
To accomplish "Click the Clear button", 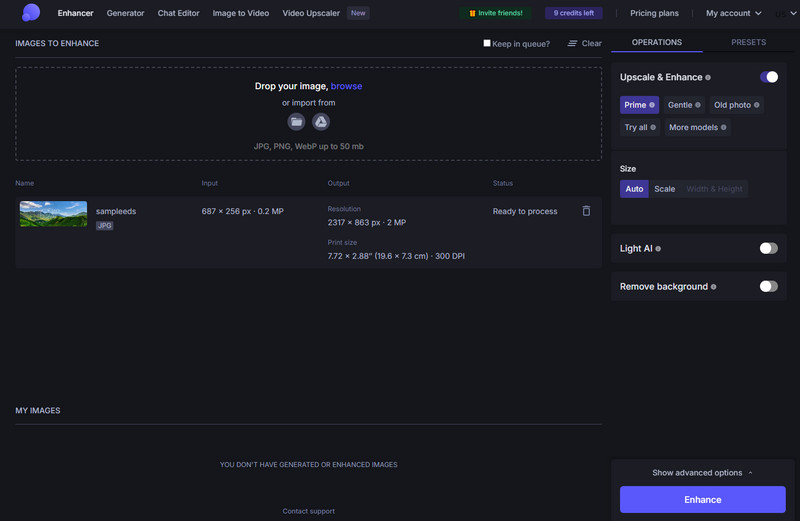I will (x=585, y=43).
